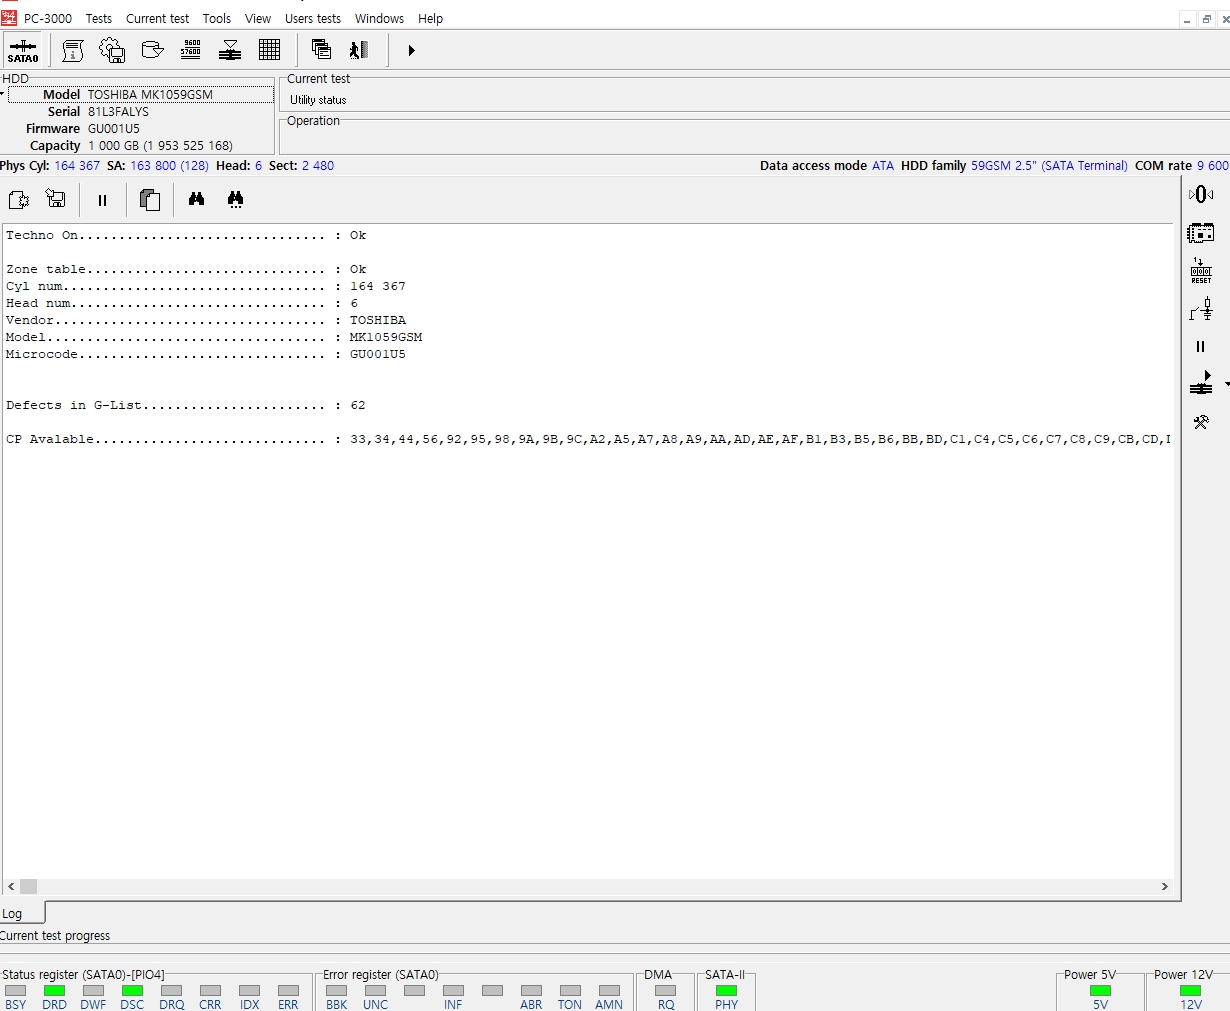Click the Data access mode ATA value
1230x1011 pixels.
coord(883,166)
